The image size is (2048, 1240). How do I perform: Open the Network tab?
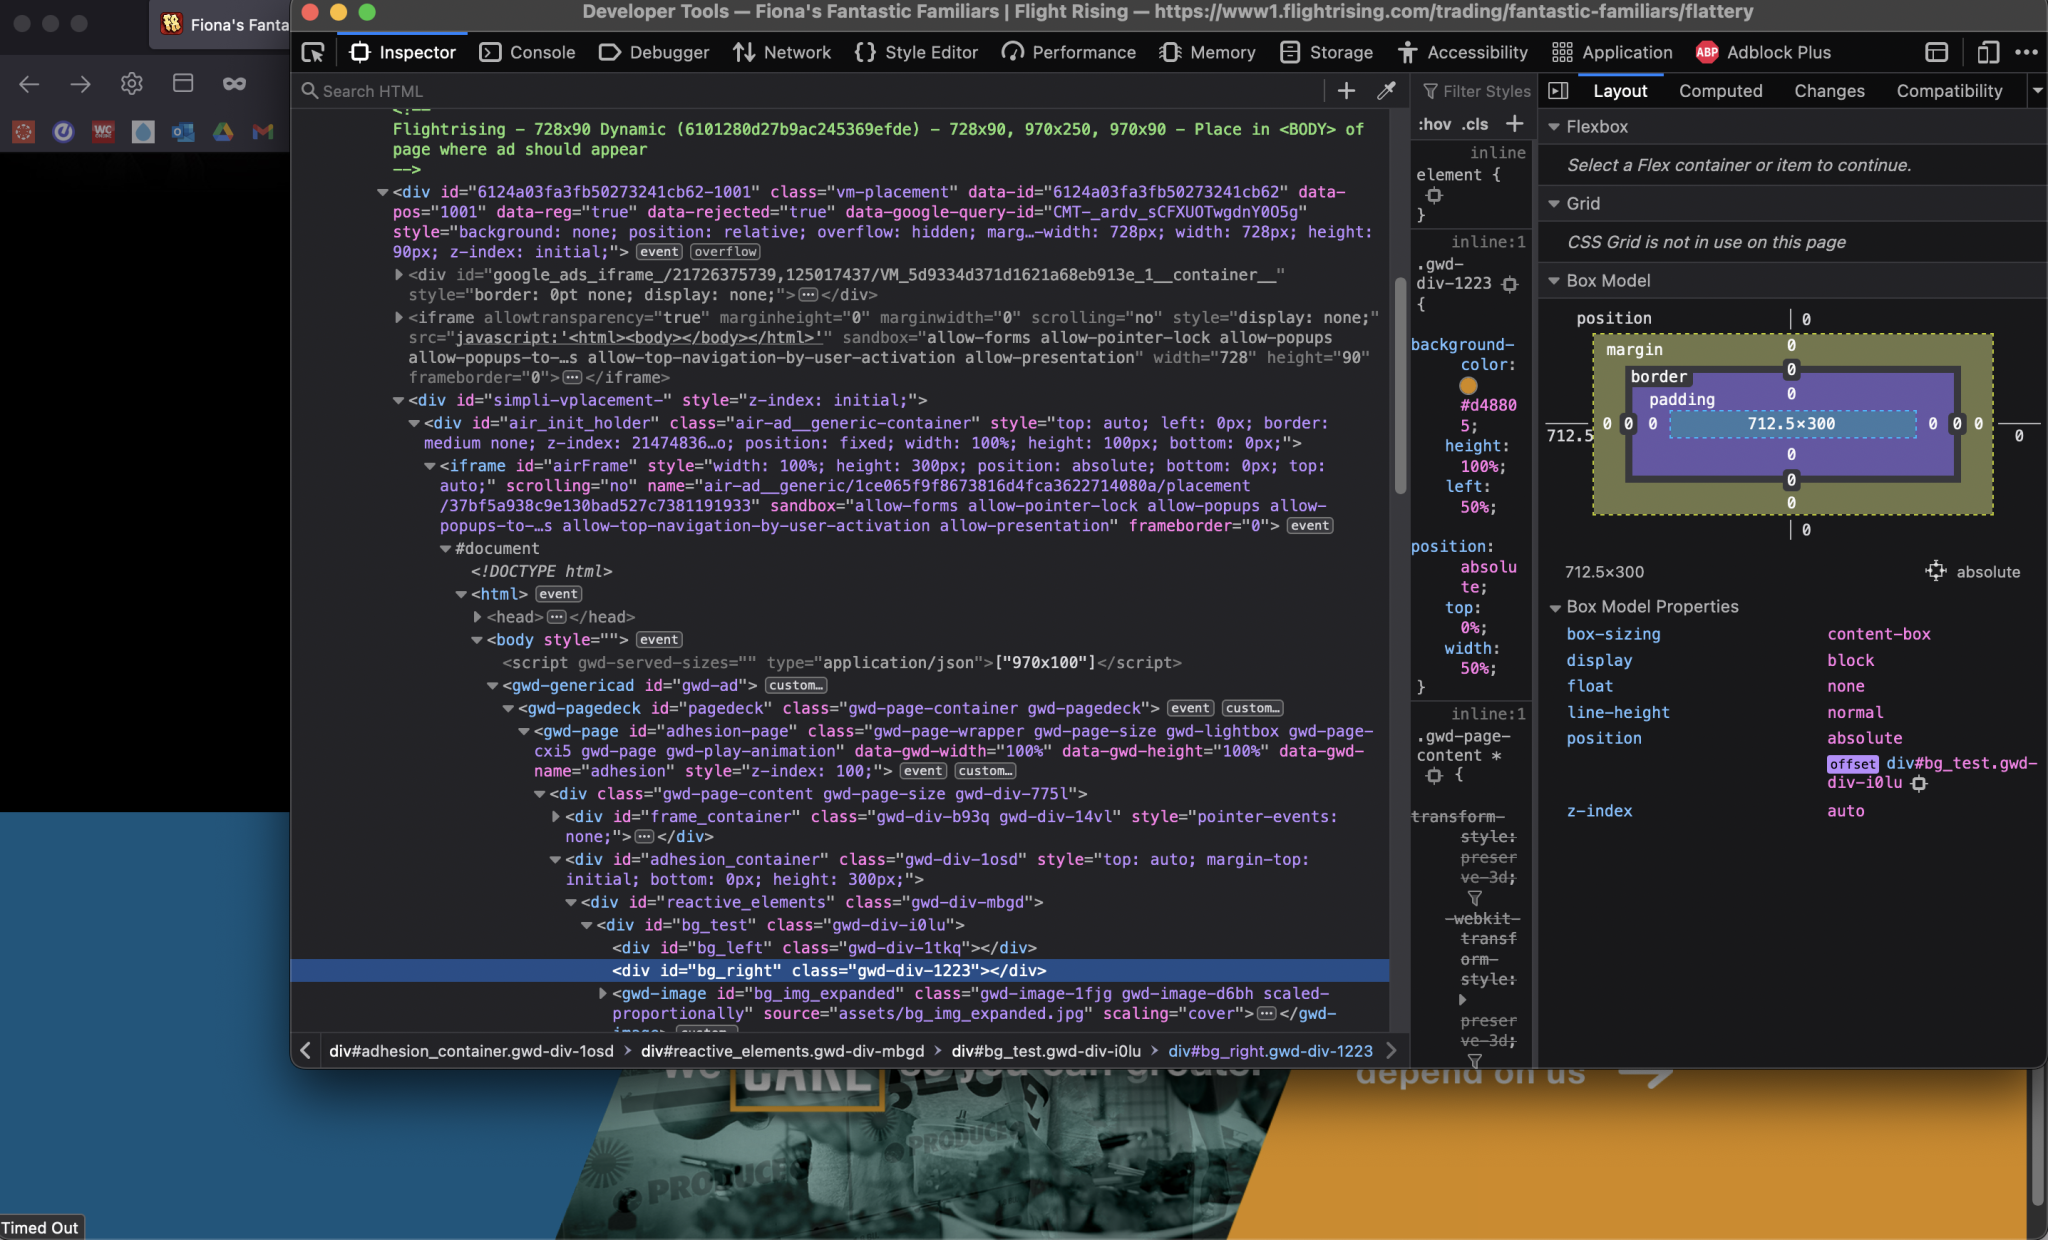[782, 52]
